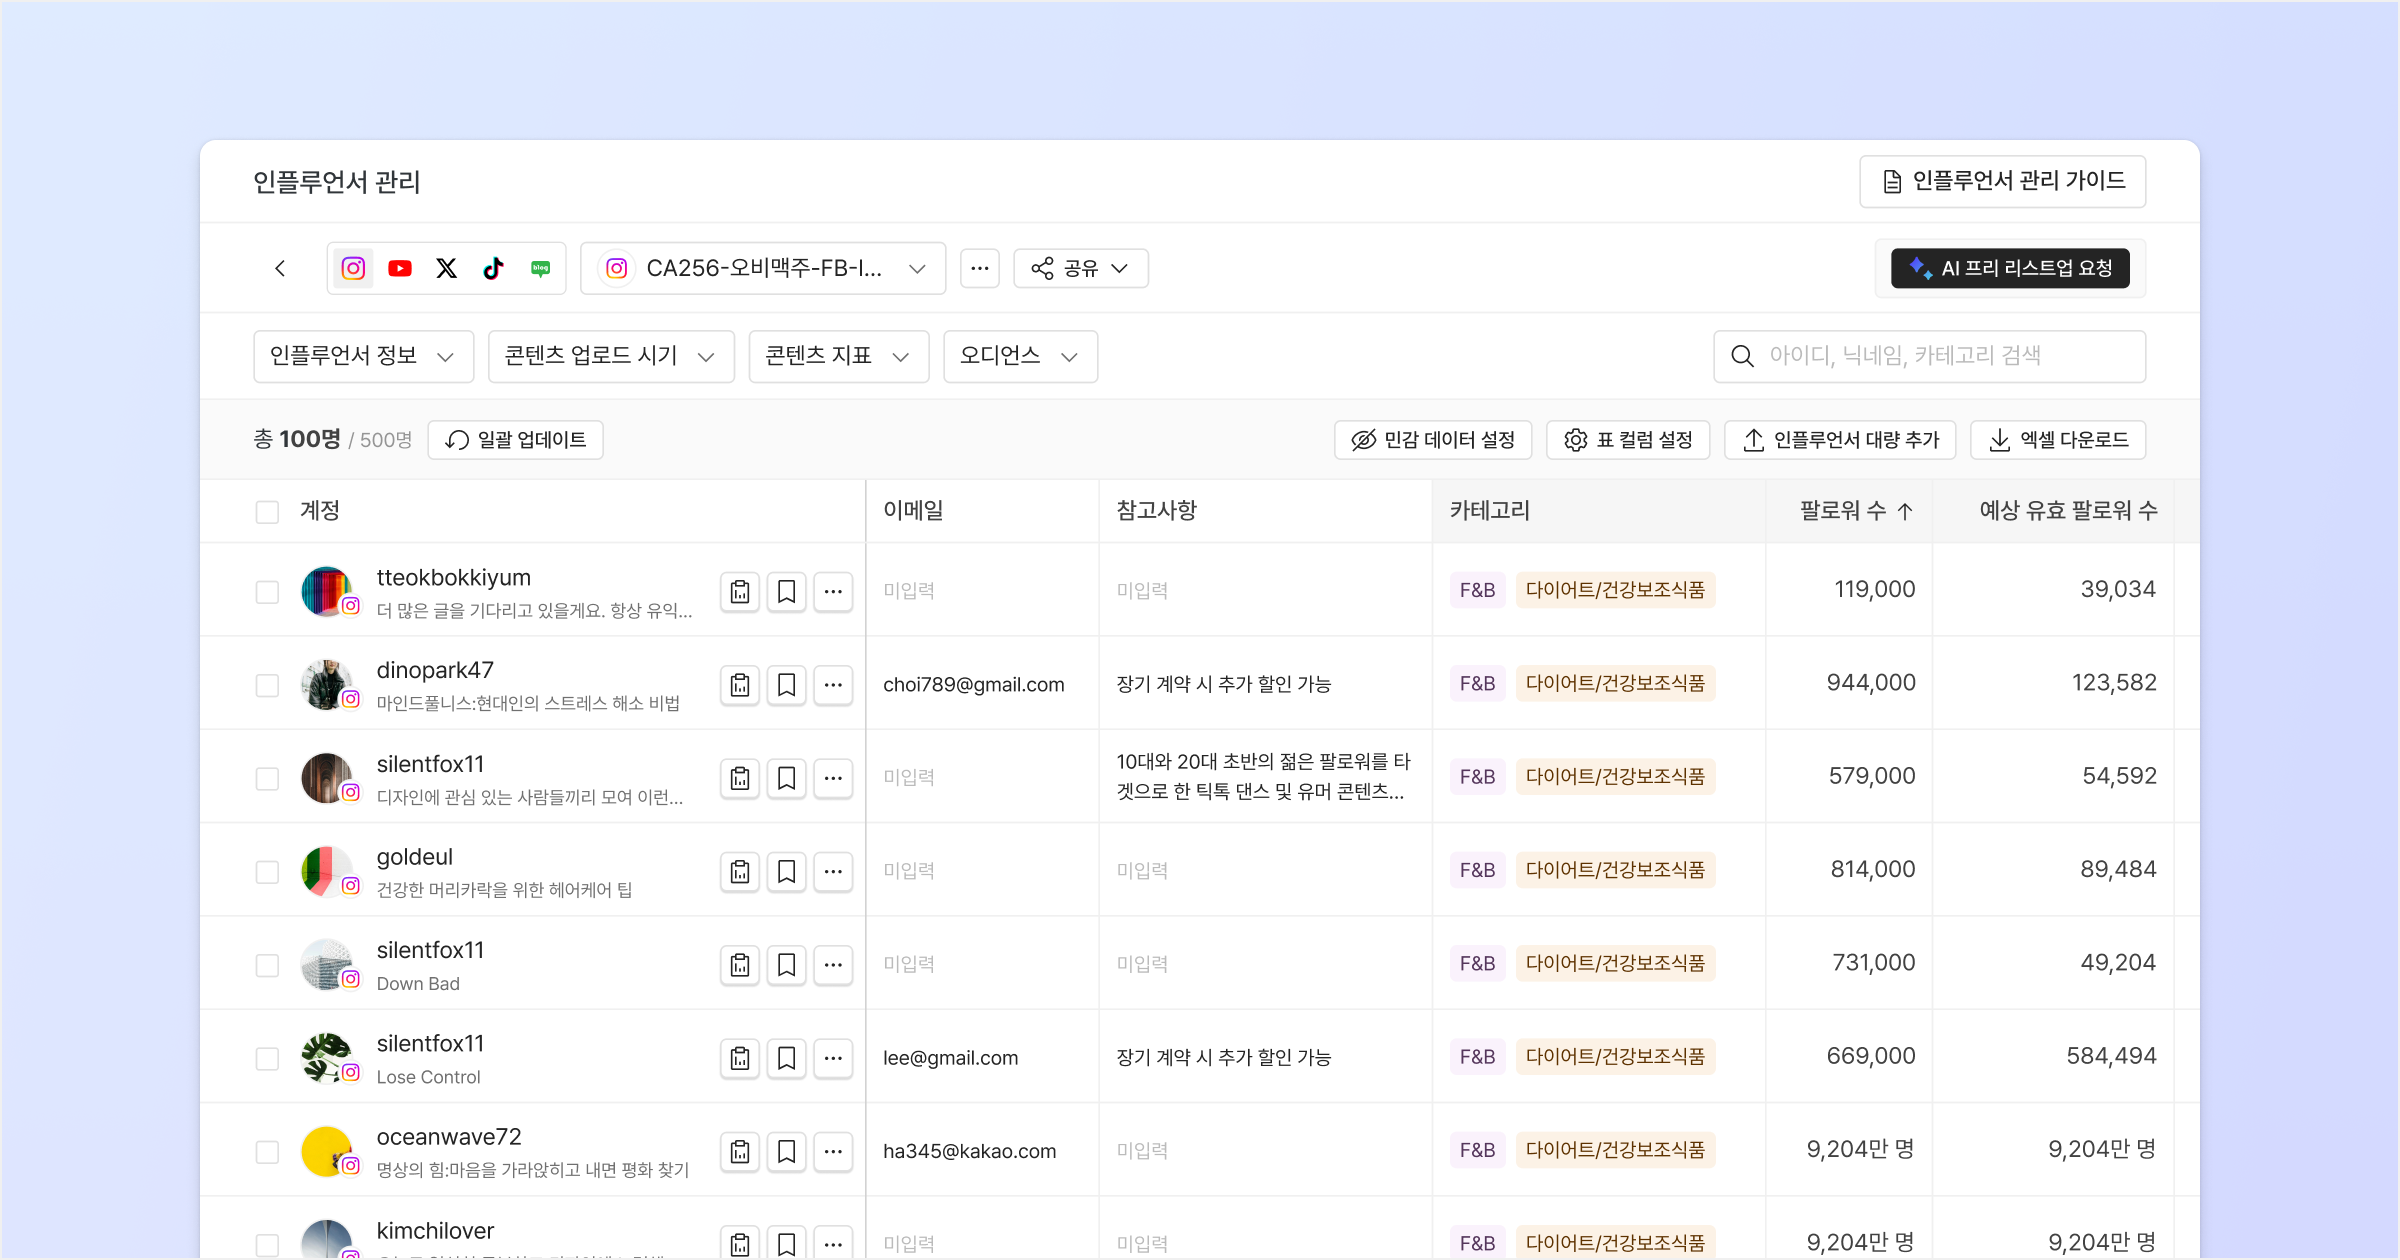This screenshot has height=1260, width=2400.
Task: Open more actions for oceanwave72 row
Action: [833, 1152]
